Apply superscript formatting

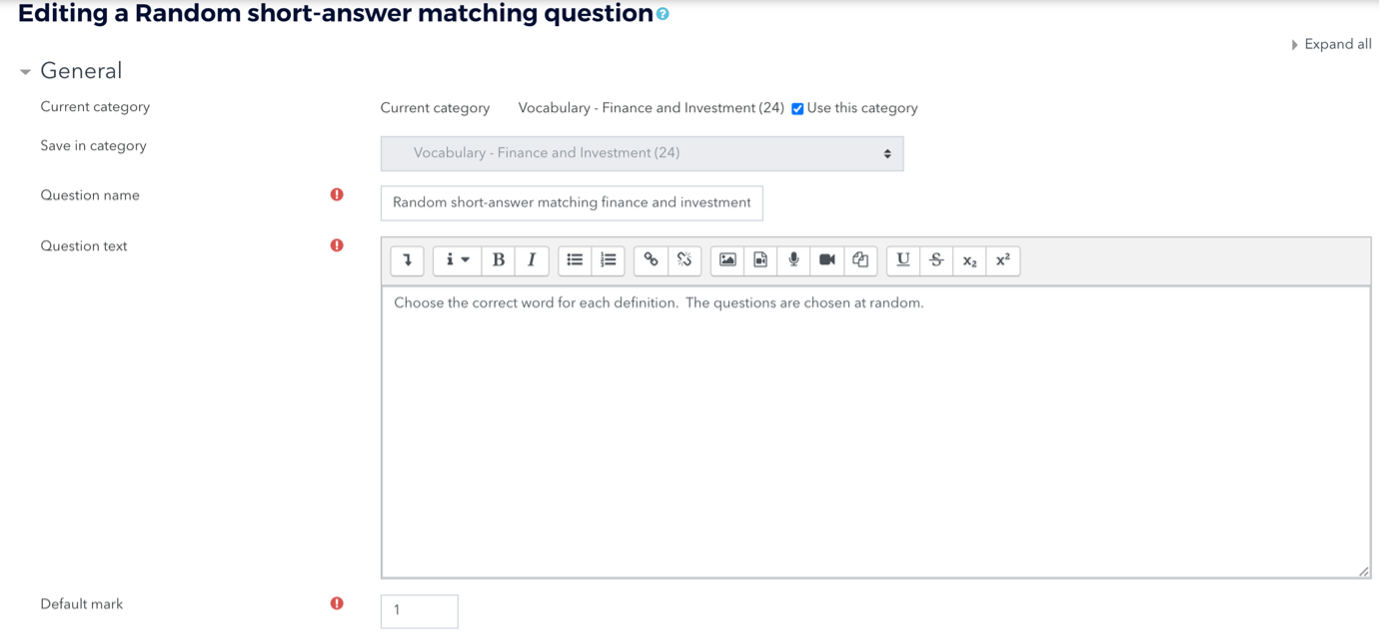point(1002,260)
